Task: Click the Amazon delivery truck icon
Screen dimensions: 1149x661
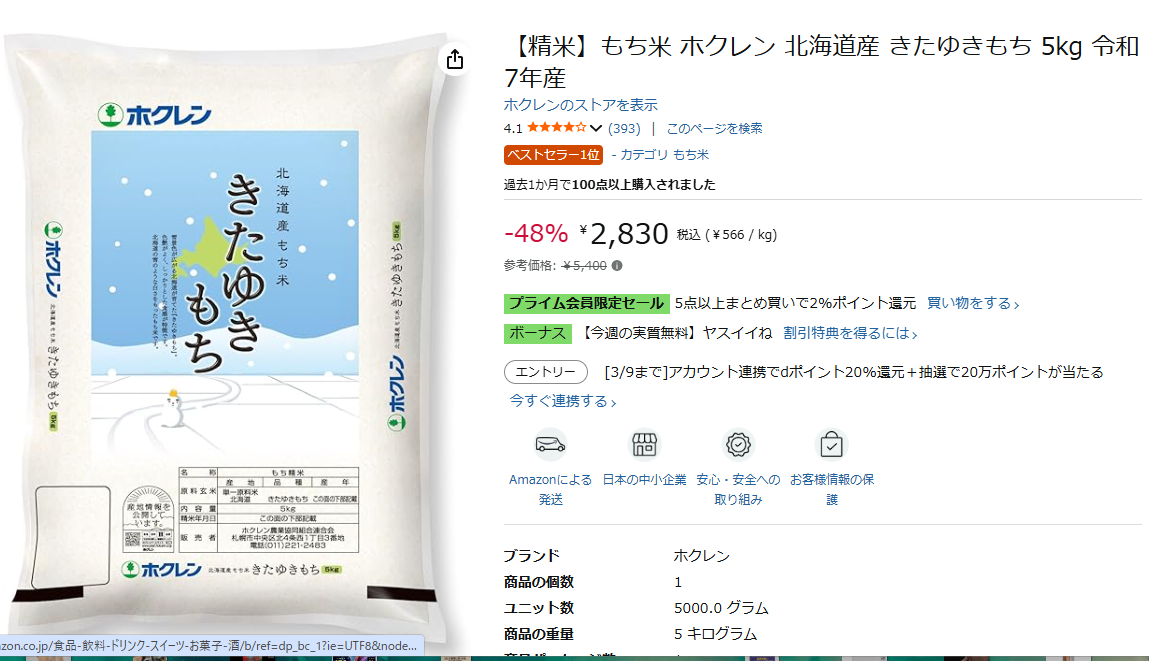Action: point(550,444)
